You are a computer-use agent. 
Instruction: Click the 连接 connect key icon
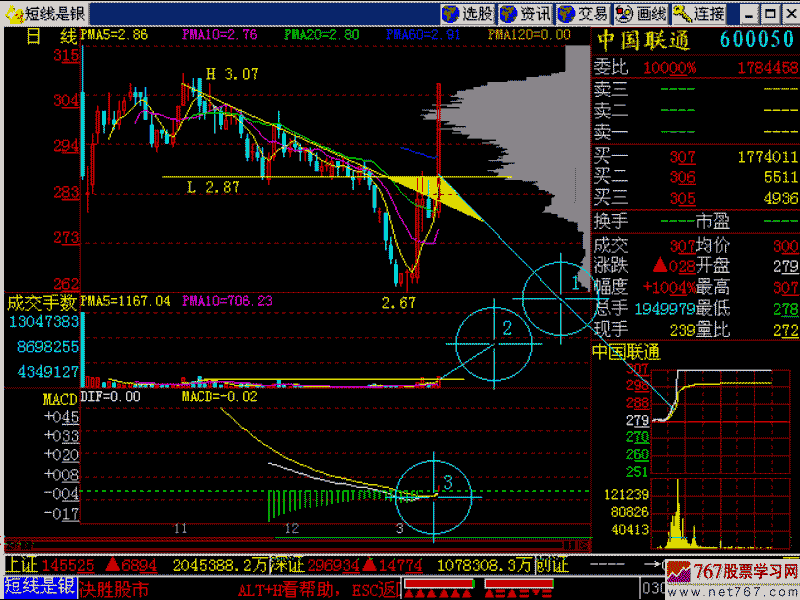coord(699,14)
